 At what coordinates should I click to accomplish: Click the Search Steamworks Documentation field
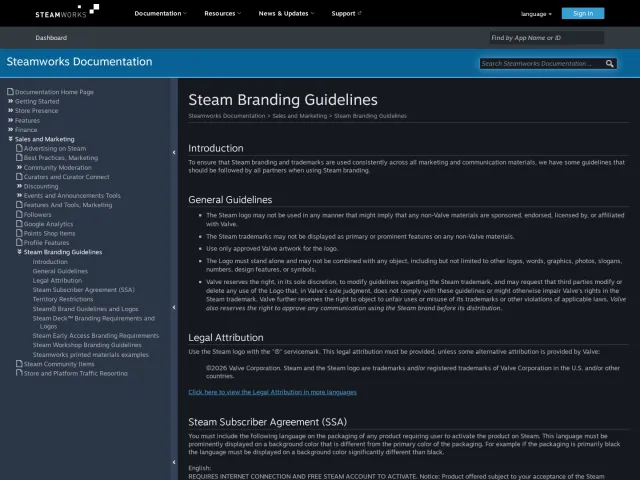[x=542, y=64]
